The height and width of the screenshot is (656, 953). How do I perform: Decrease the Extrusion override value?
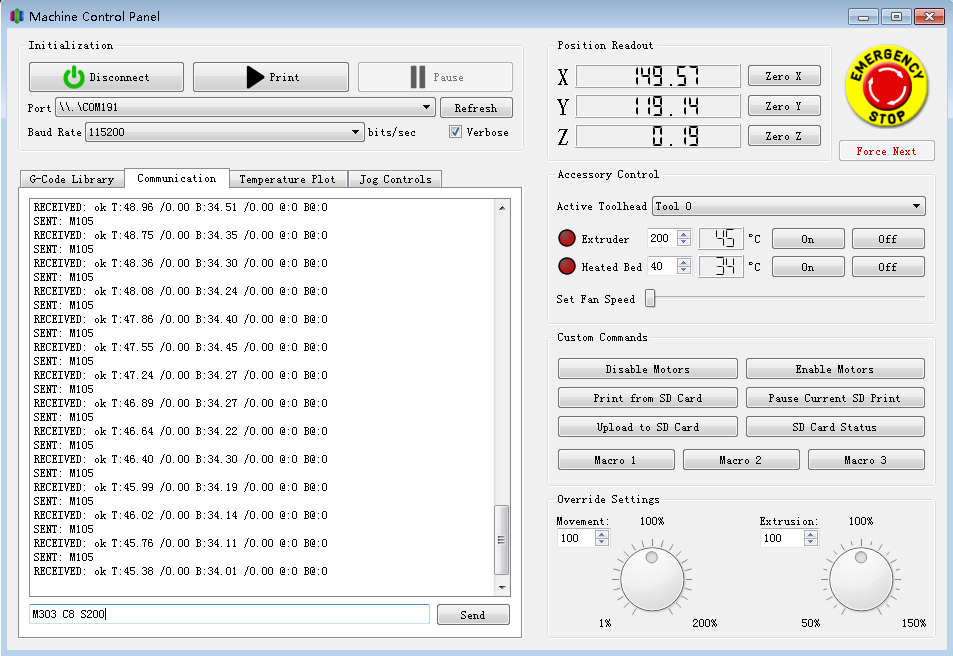click(811, 542)
